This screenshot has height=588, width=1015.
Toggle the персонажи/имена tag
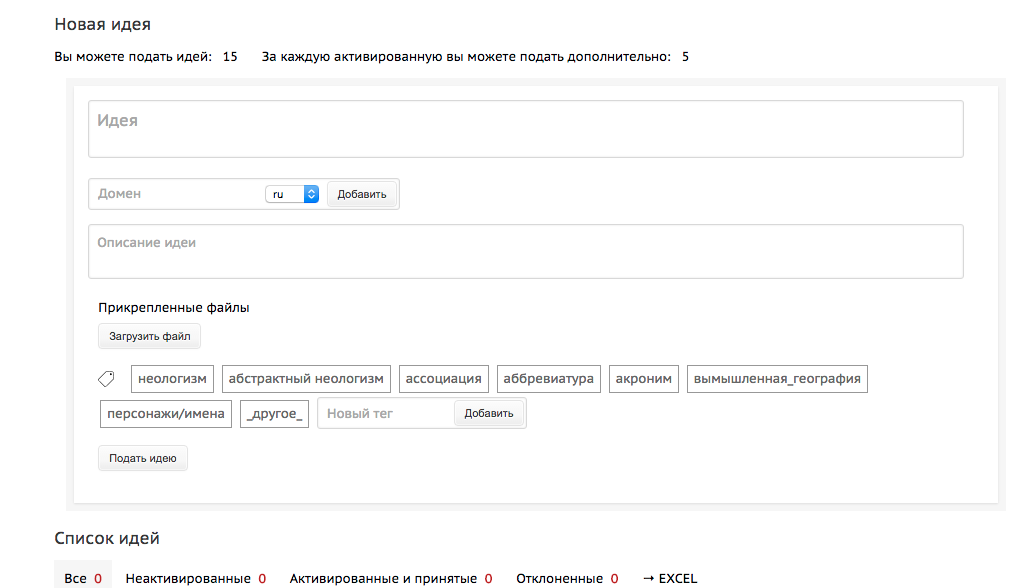pyautogui.click(x=166, y=414)
